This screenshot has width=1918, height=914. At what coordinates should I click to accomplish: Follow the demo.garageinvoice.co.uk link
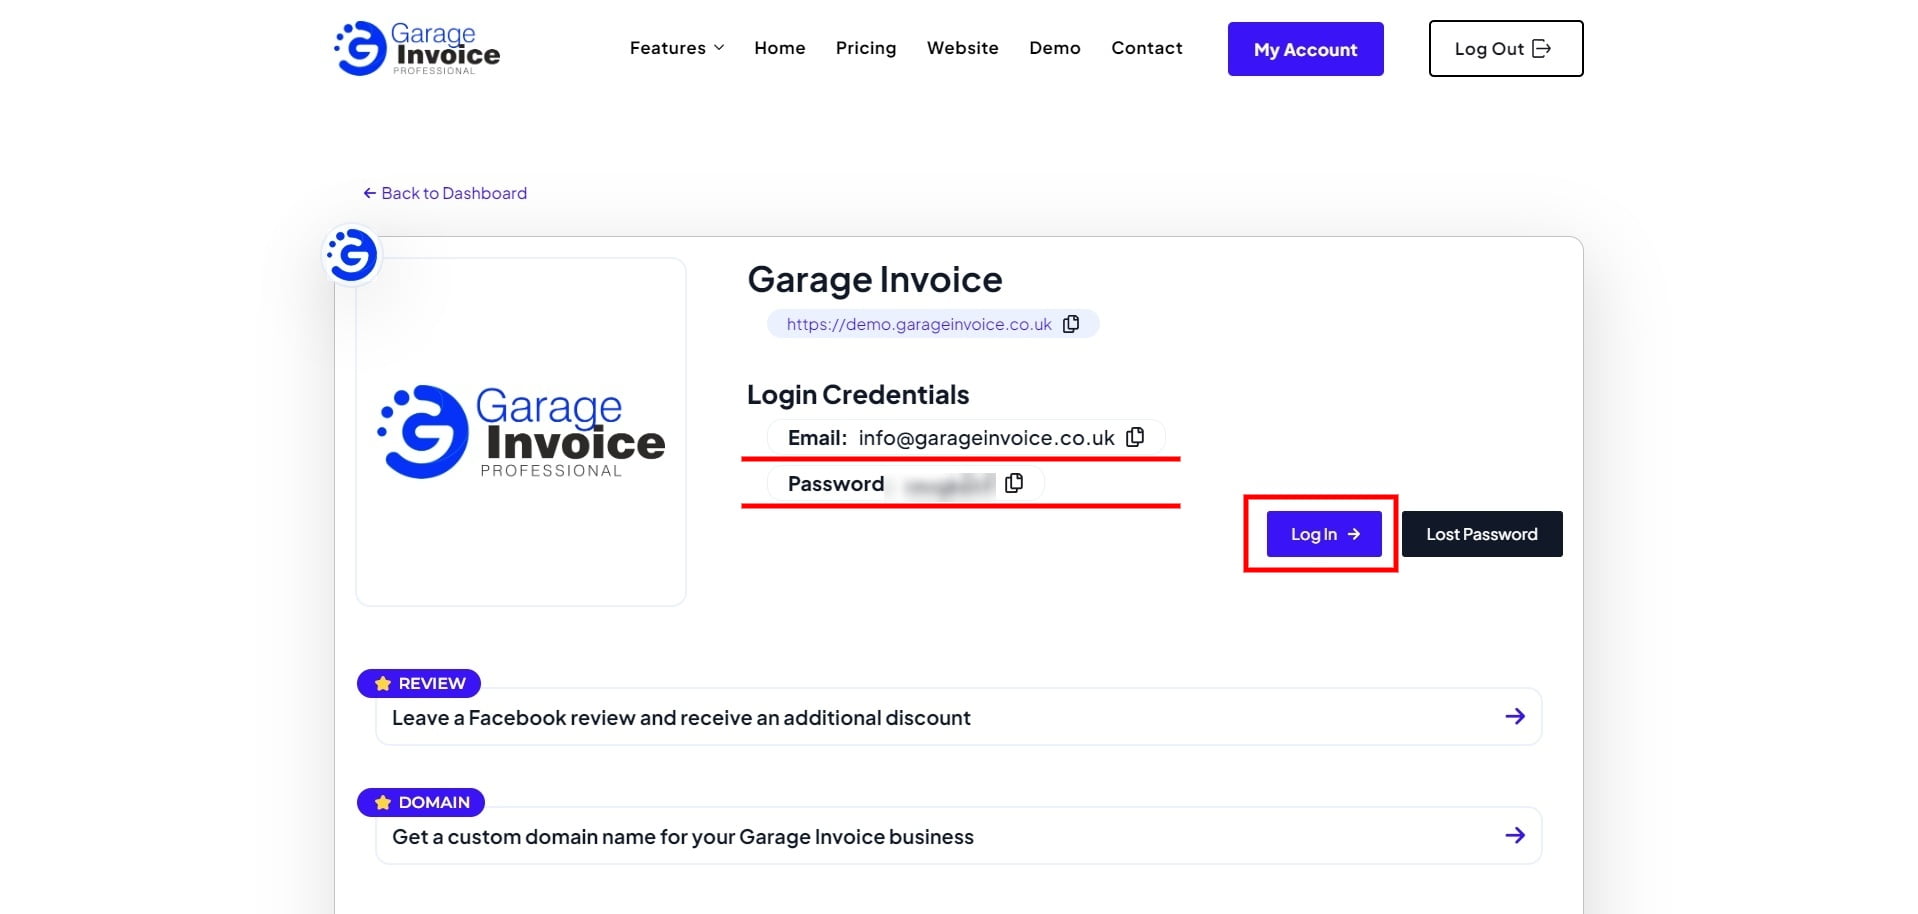918,323
